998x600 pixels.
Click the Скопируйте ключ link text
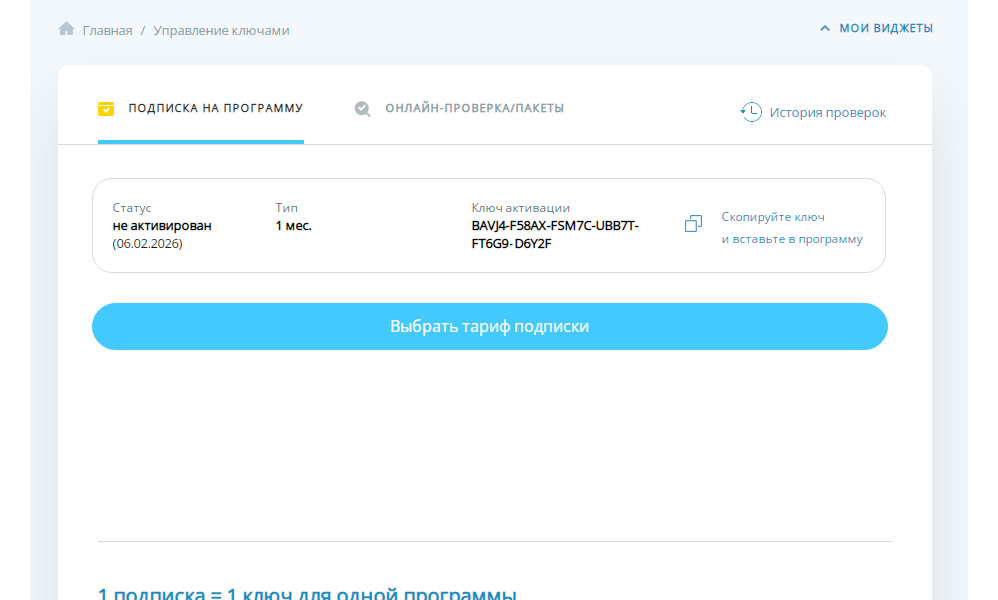(x=773, y=216)
